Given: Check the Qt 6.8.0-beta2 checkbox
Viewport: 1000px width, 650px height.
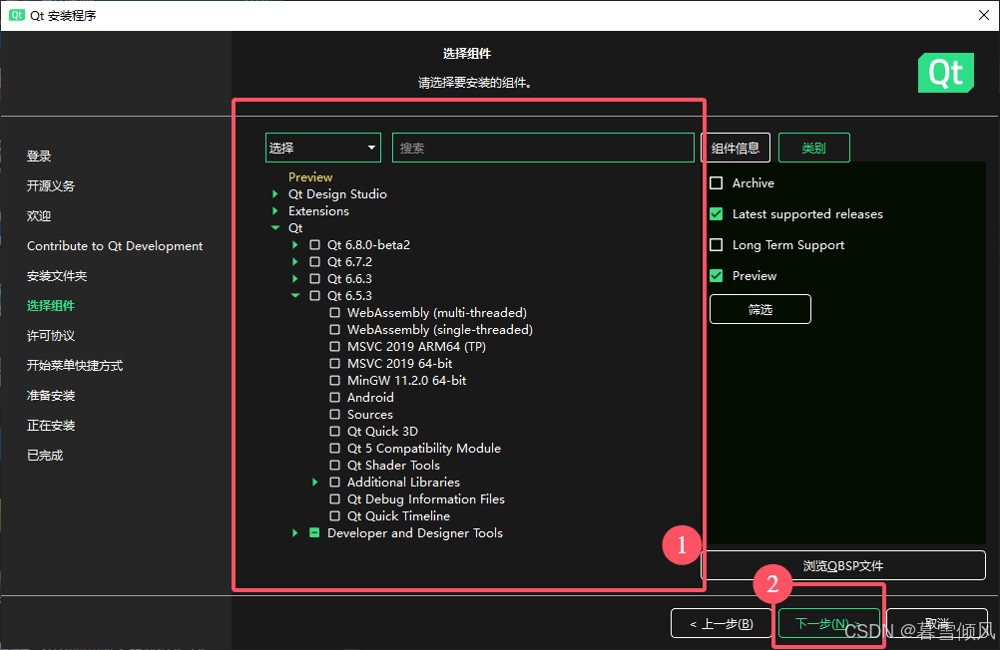Looking at the screenshot, I should coord(314,244).
